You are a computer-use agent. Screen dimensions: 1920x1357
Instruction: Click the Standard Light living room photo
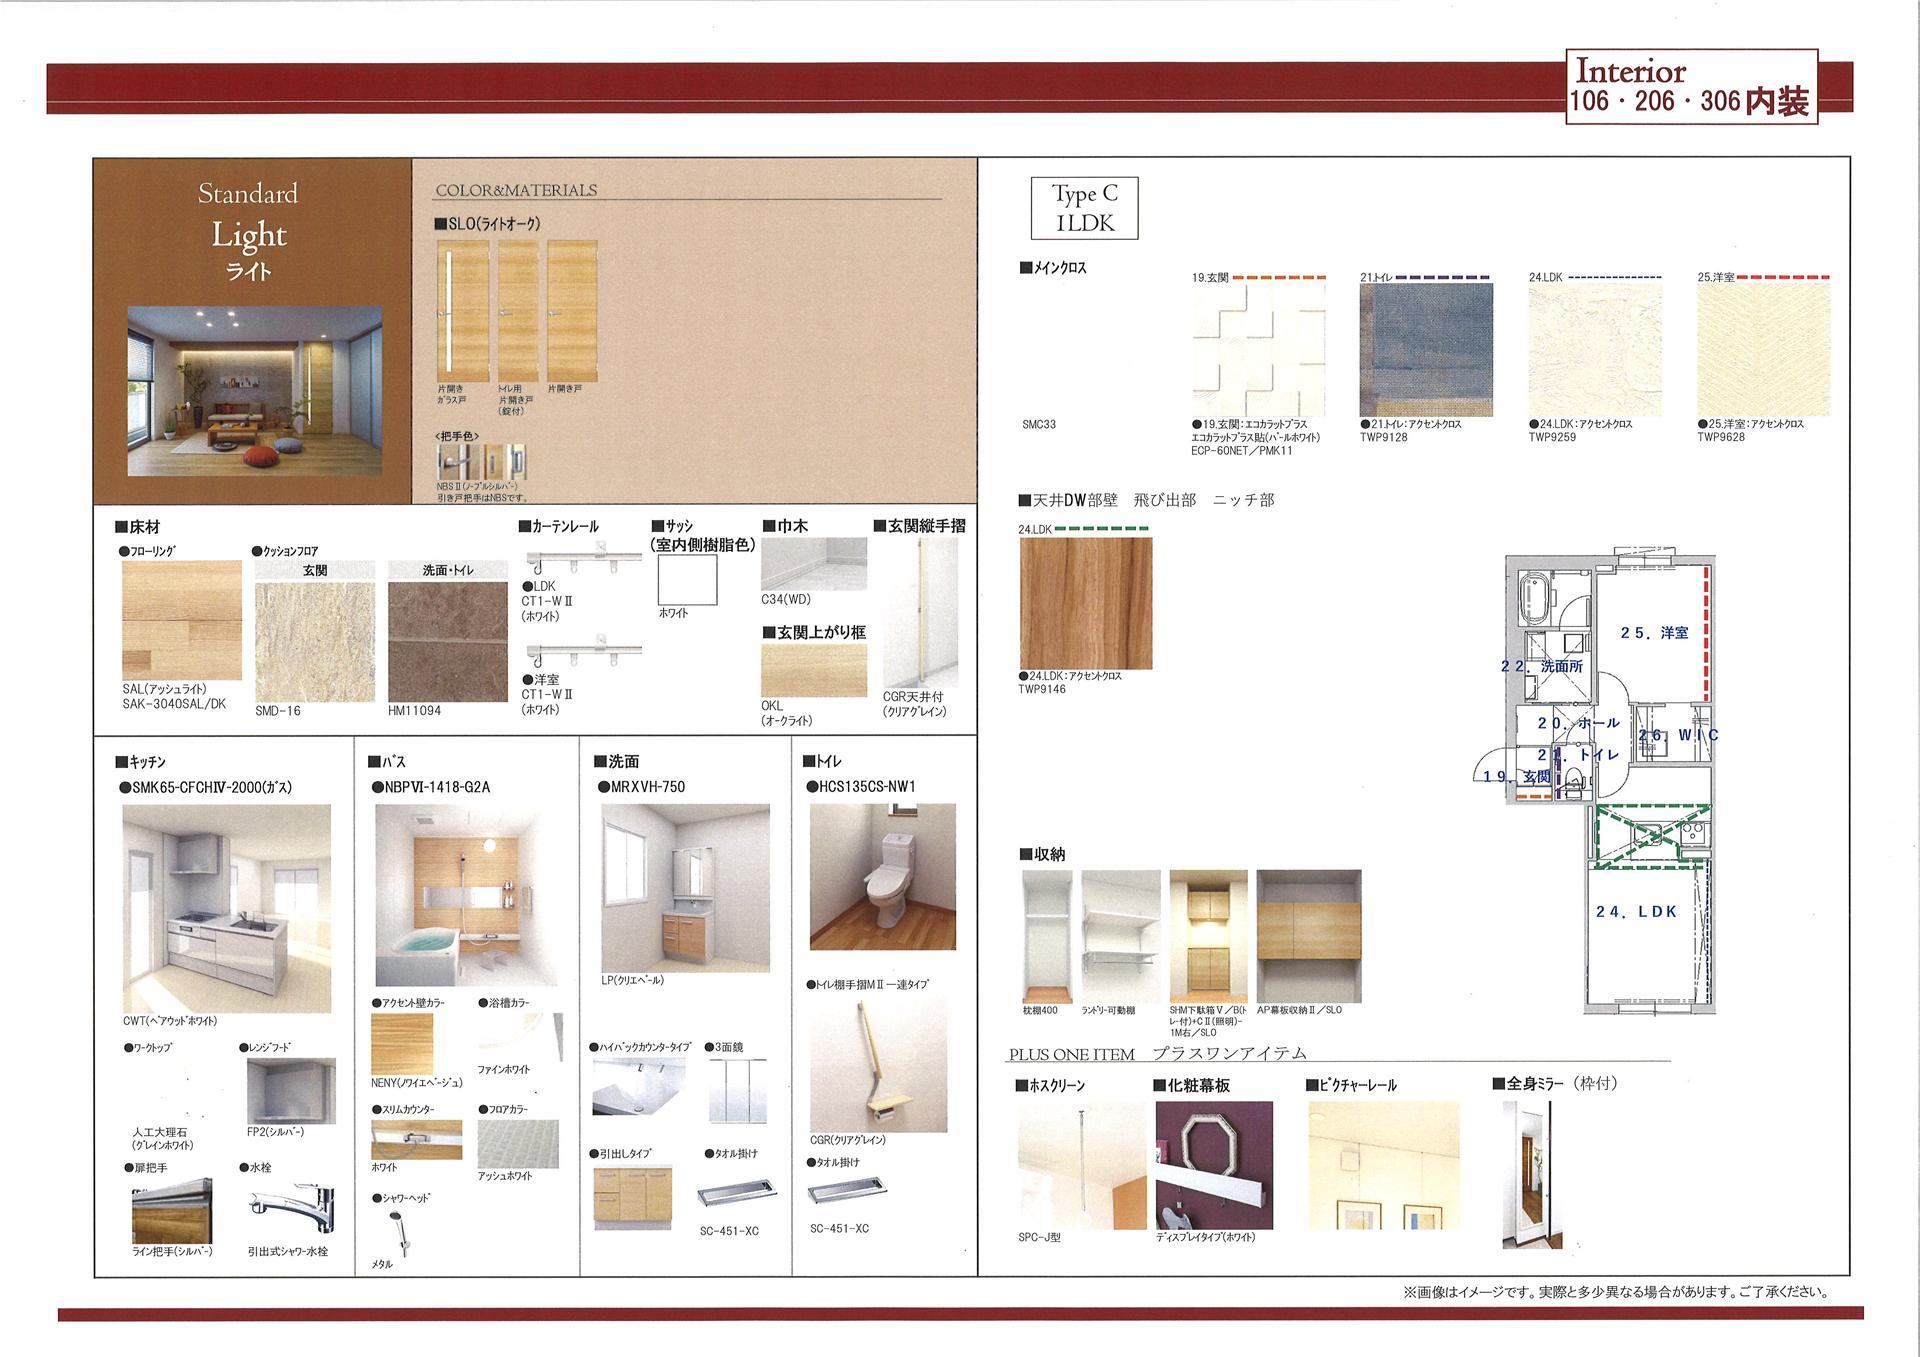click(254, 390)
